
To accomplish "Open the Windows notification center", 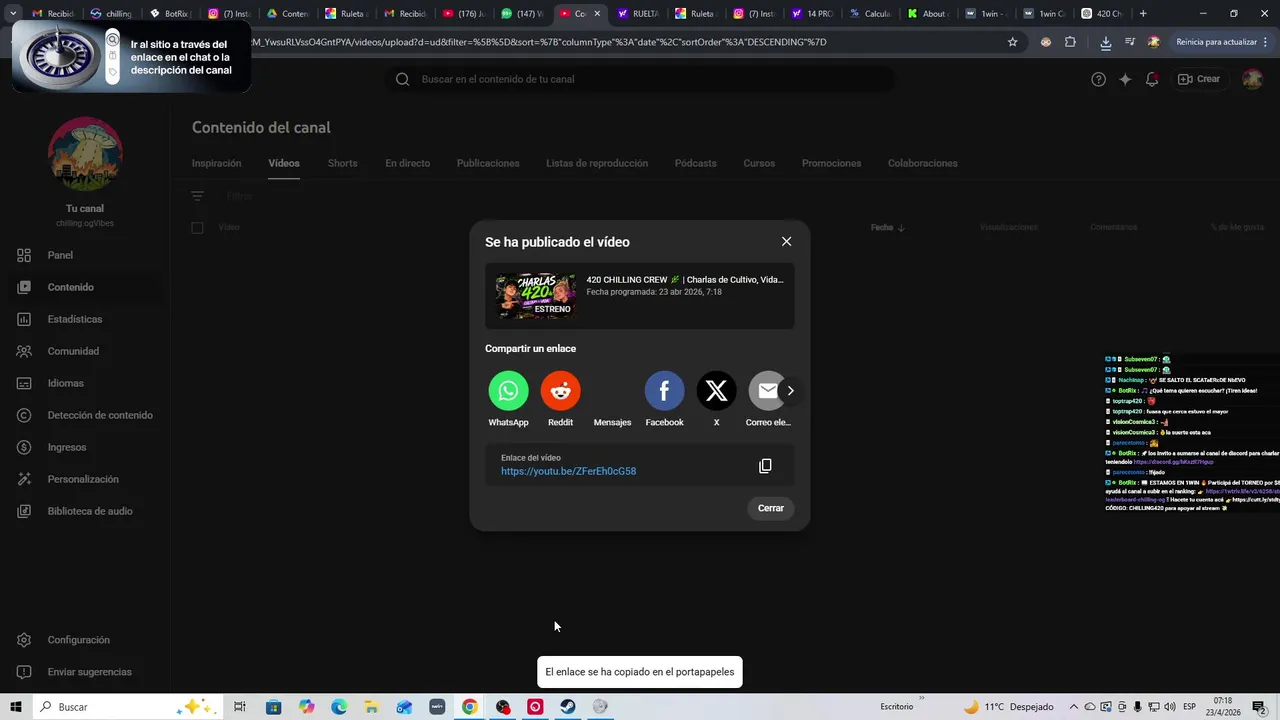I will click(x=1259, y=707).
